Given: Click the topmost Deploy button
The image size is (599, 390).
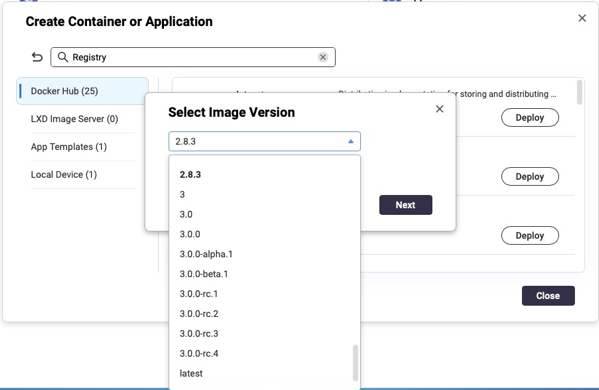Looking at the screenshot, I should click(x=530, y=118).
